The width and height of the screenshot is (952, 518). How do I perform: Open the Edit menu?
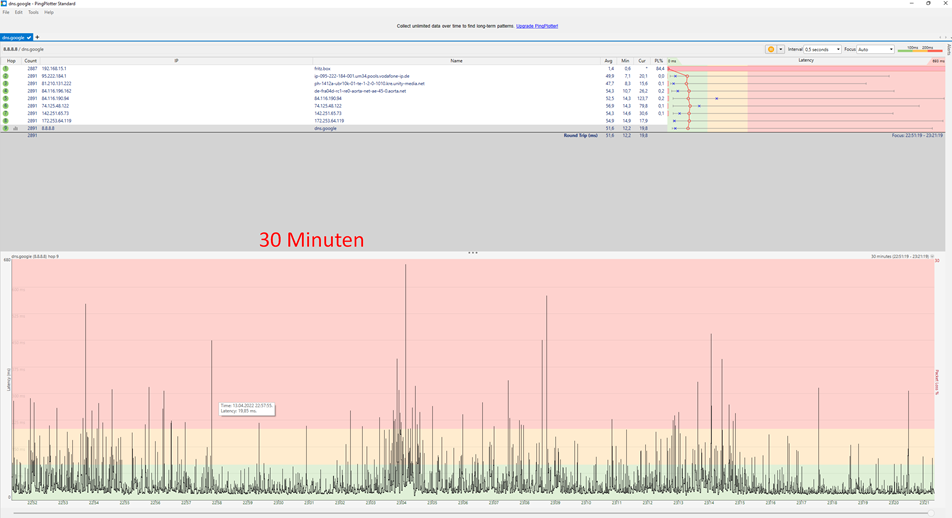pos(19,12)
